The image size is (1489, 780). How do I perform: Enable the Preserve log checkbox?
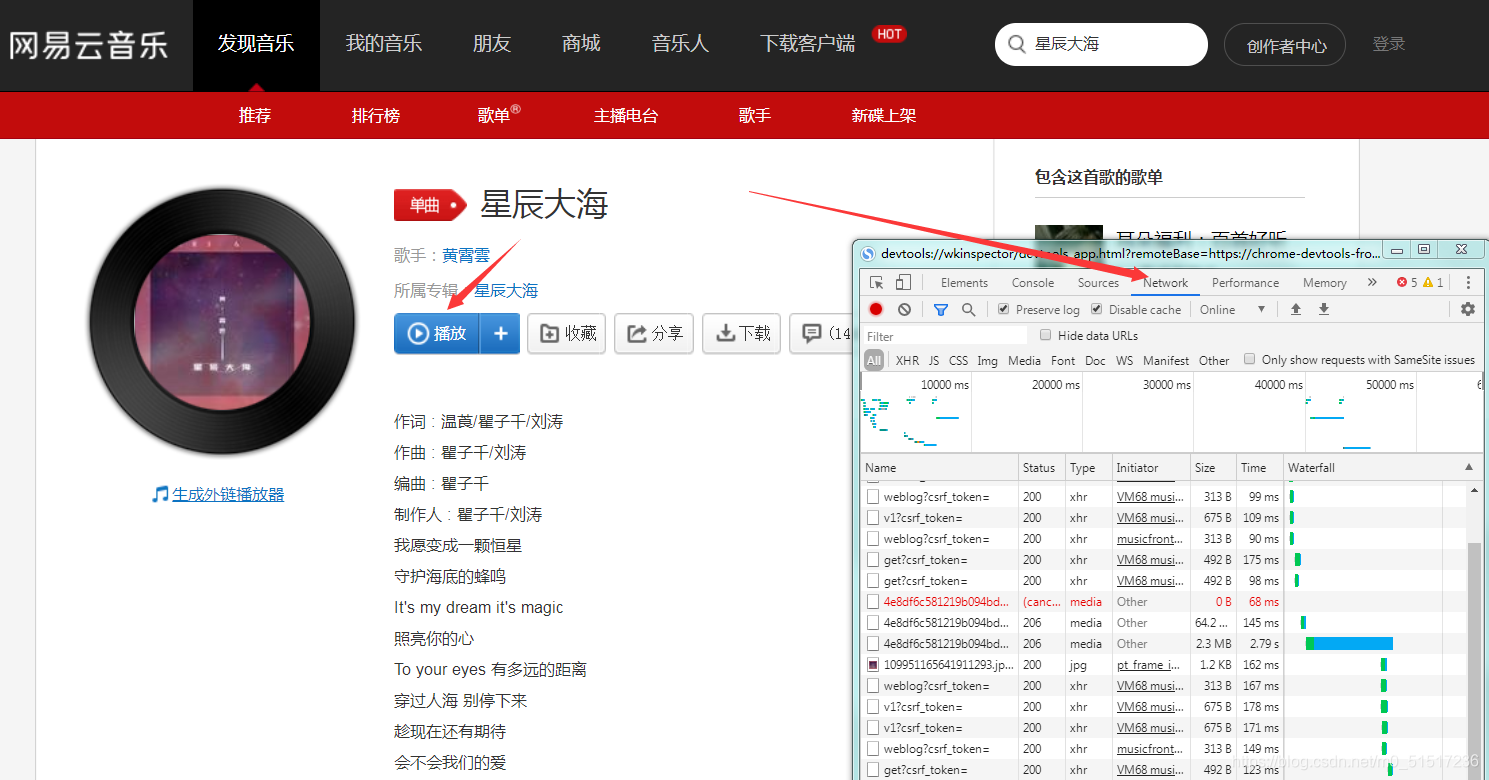pyautogui.click(x=1004, y=309)
